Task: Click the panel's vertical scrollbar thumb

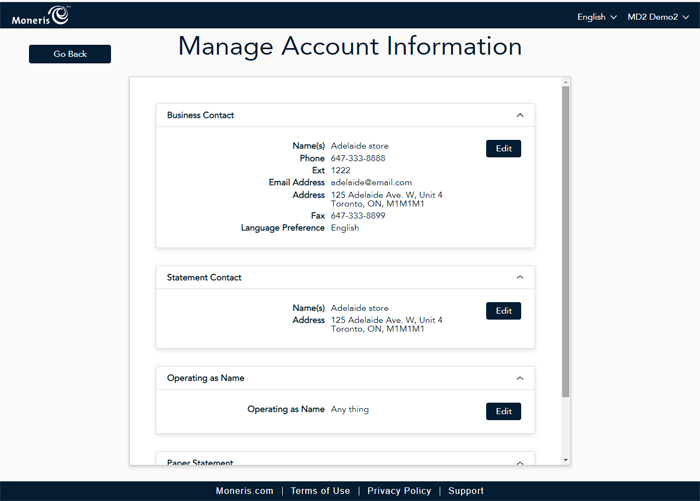Action: [x=566, y=241]
